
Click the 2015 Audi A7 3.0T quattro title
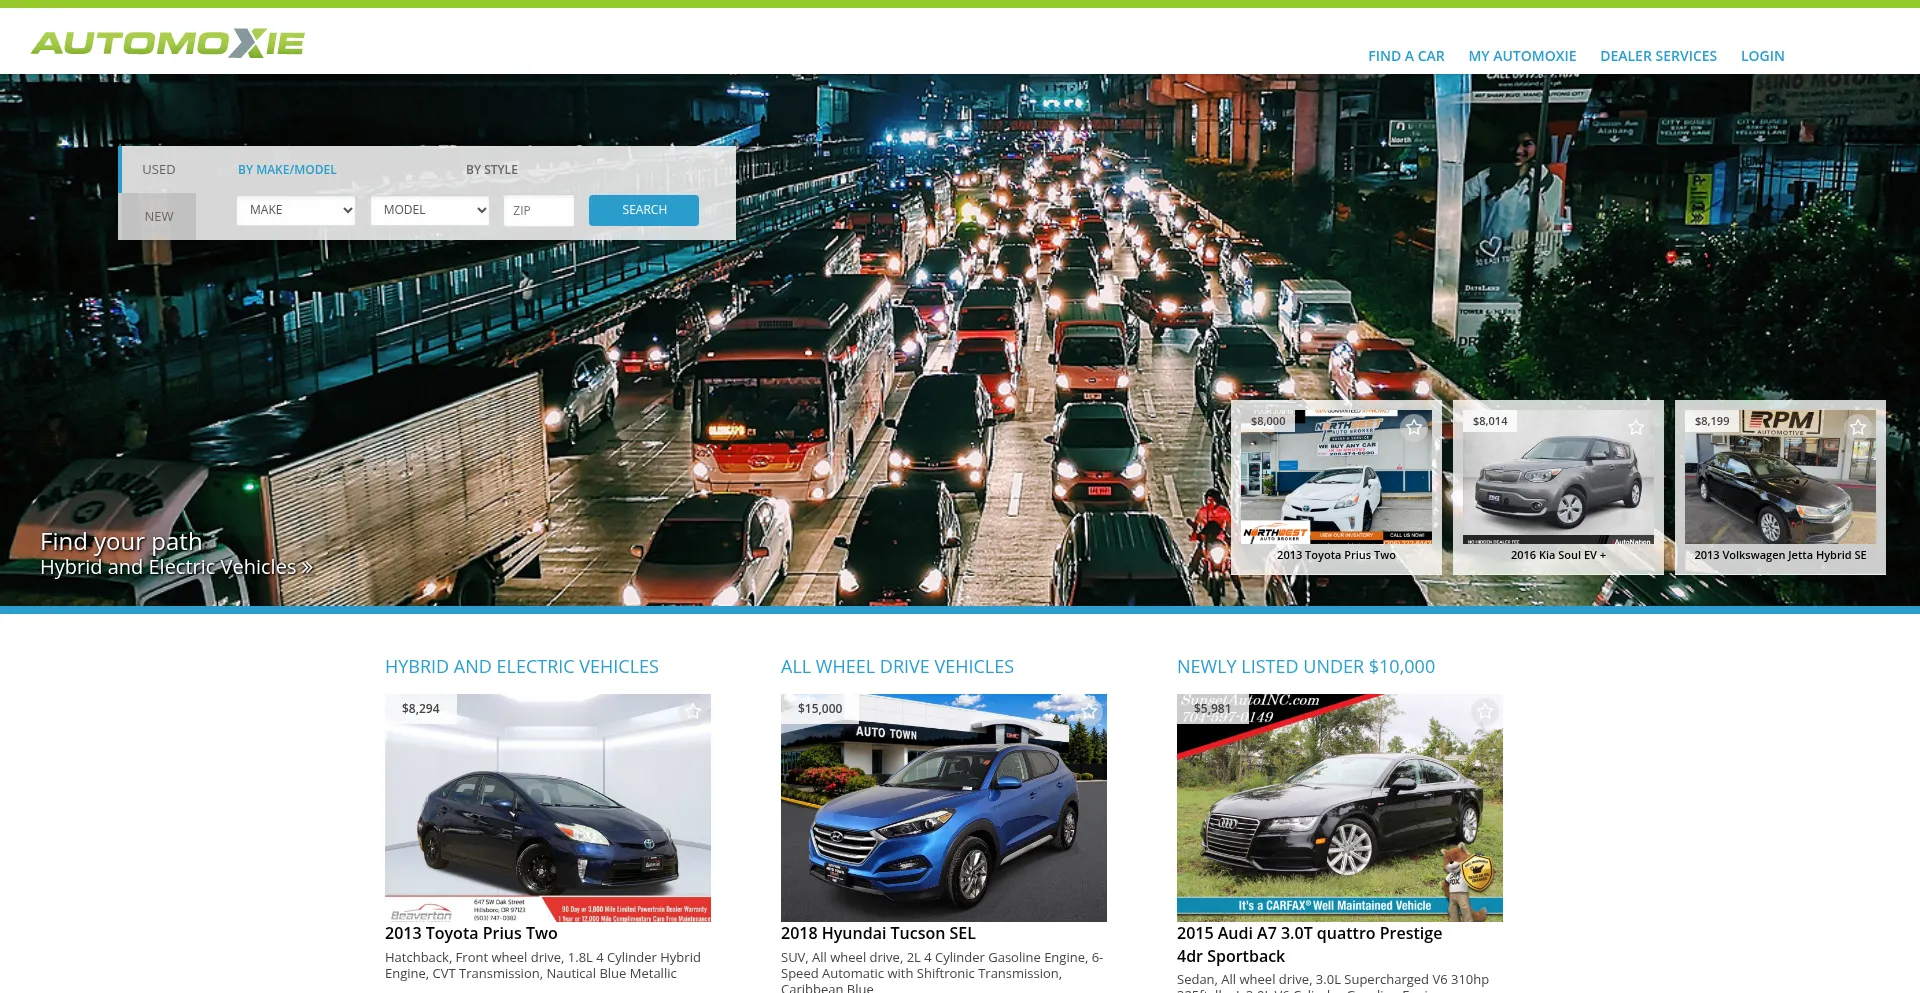coord(1309,944)
